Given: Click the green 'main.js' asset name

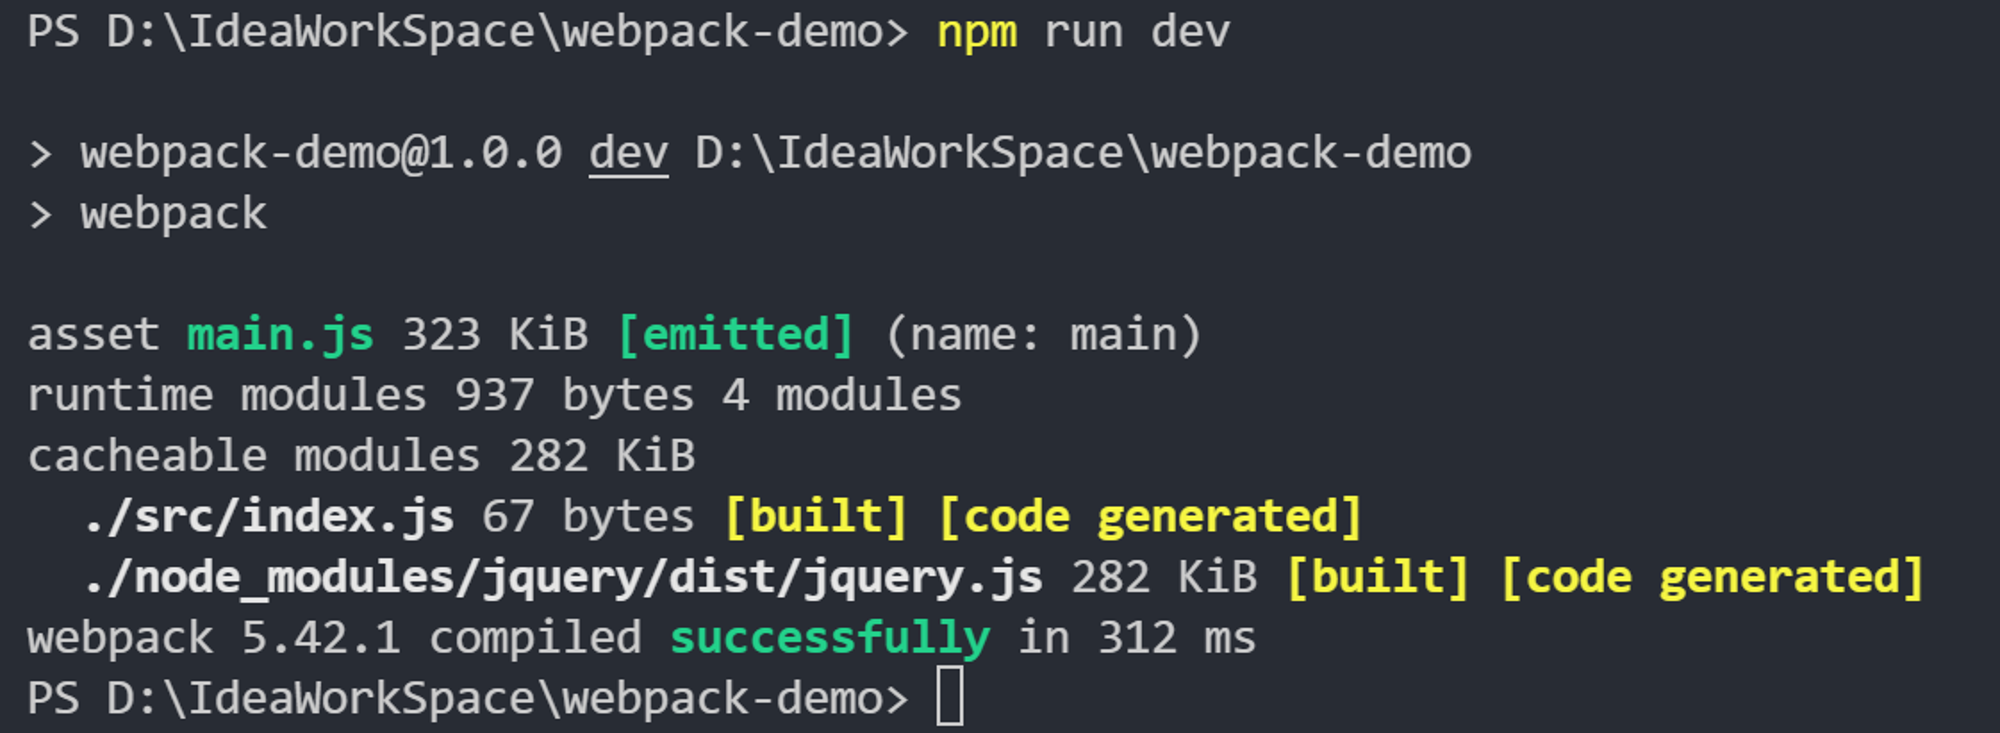Looking at the screenshot, I should (x=281, y=336).
